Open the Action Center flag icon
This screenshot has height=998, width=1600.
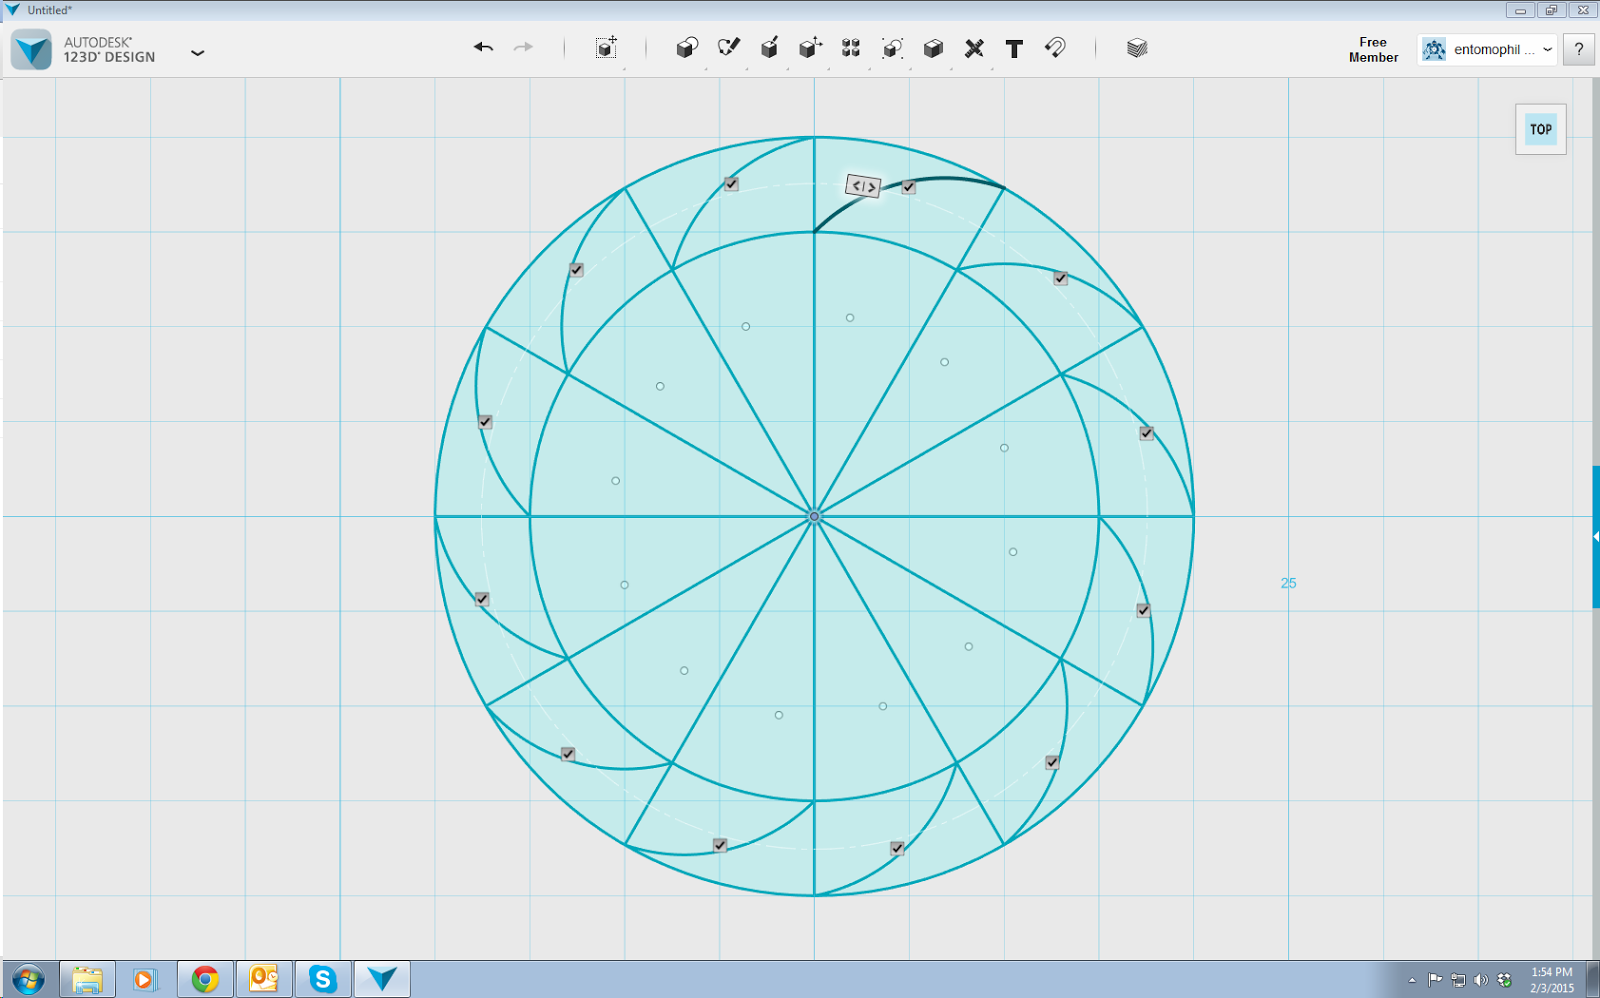point(1435,980)
